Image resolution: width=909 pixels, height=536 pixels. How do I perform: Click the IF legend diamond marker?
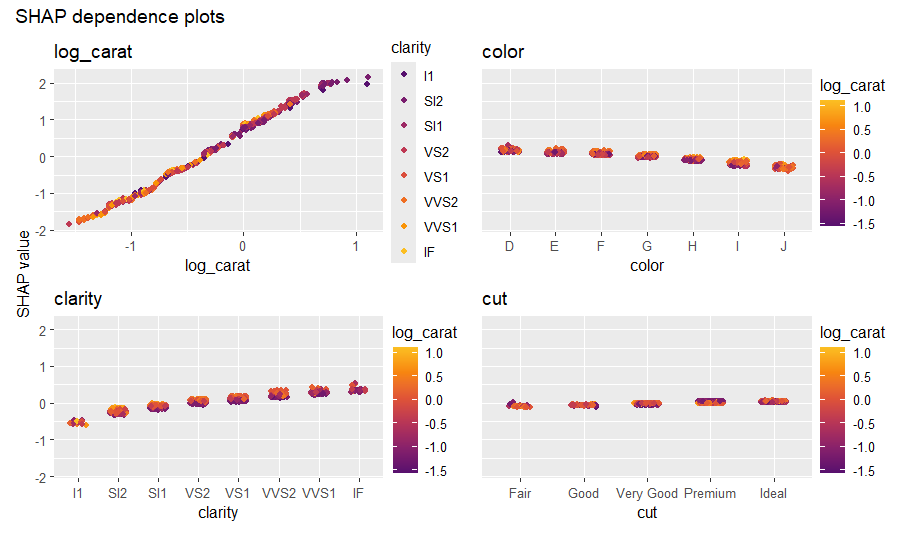coord(402,251)
